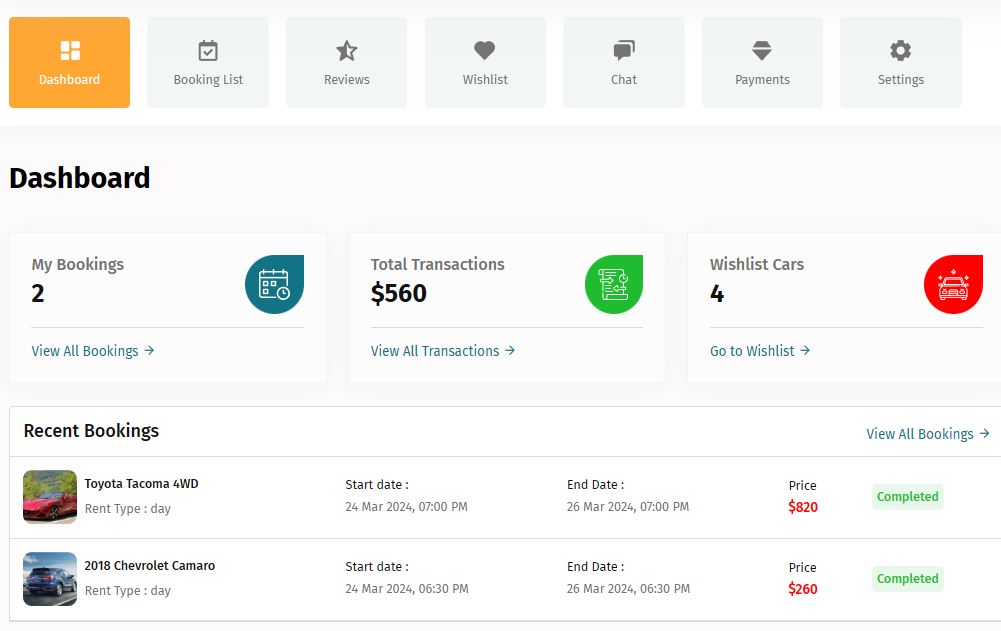The width and height of the screenshot is (1001, 631).
Task: Open the 2018 Chevrolet Camaro booking title
Action: pos(150,566)
